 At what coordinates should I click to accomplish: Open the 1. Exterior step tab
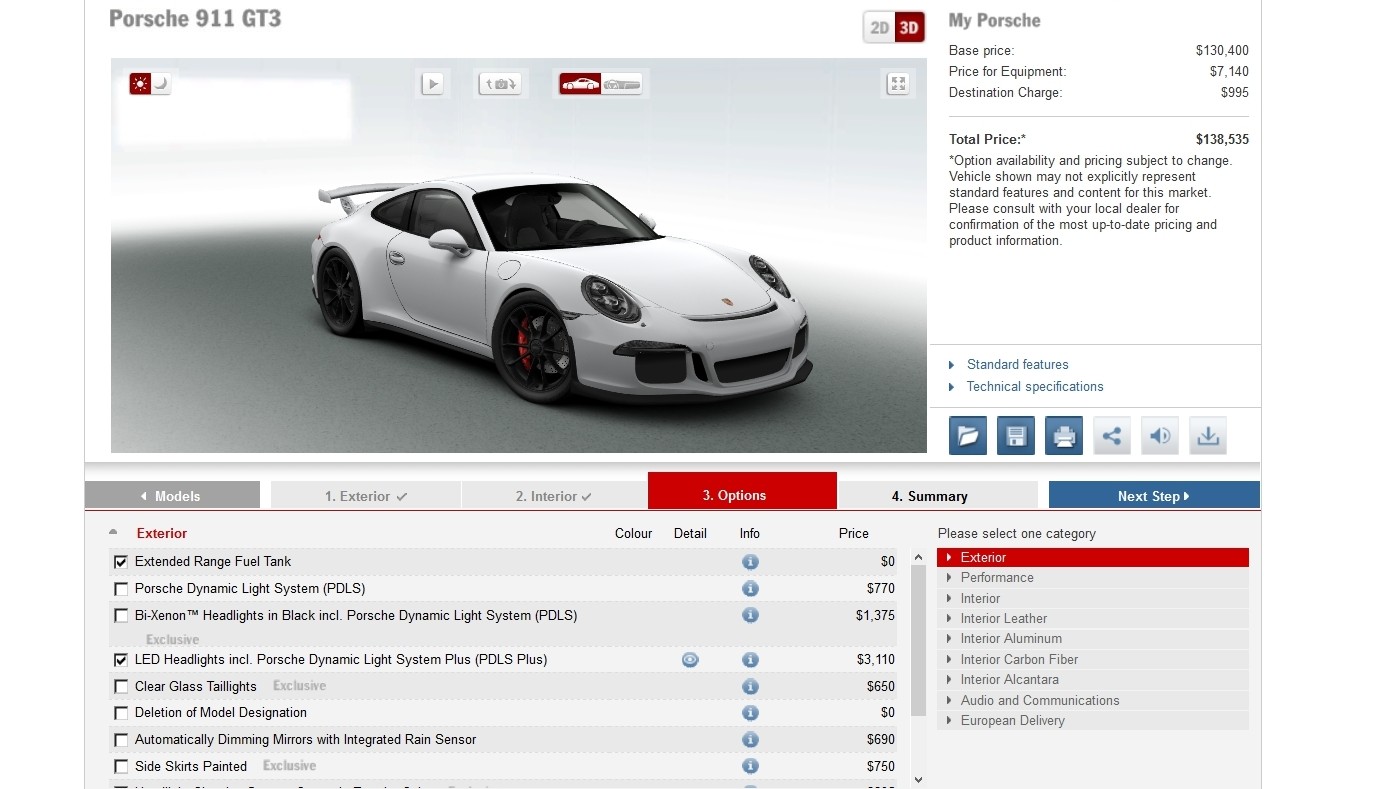(366, 496)
